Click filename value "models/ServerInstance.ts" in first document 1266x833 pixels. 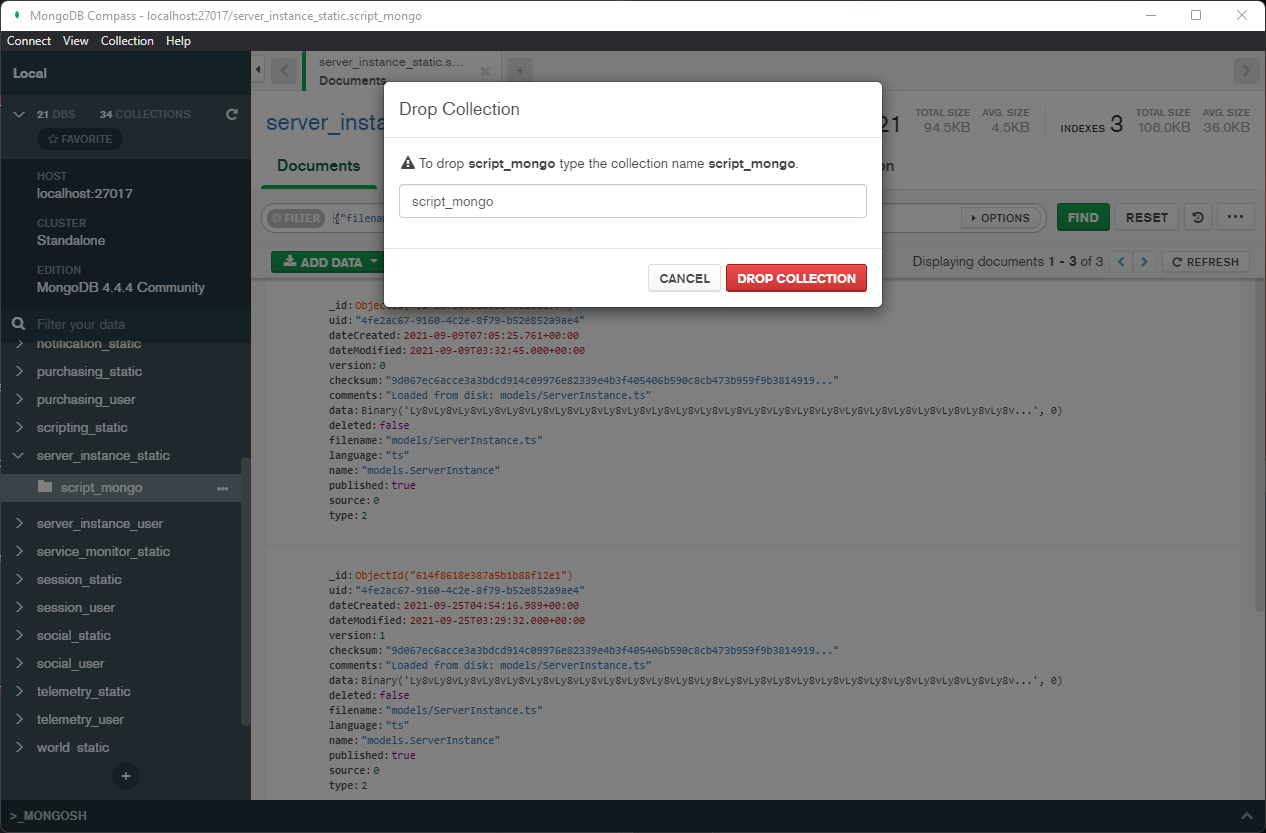tap(464, 440)
